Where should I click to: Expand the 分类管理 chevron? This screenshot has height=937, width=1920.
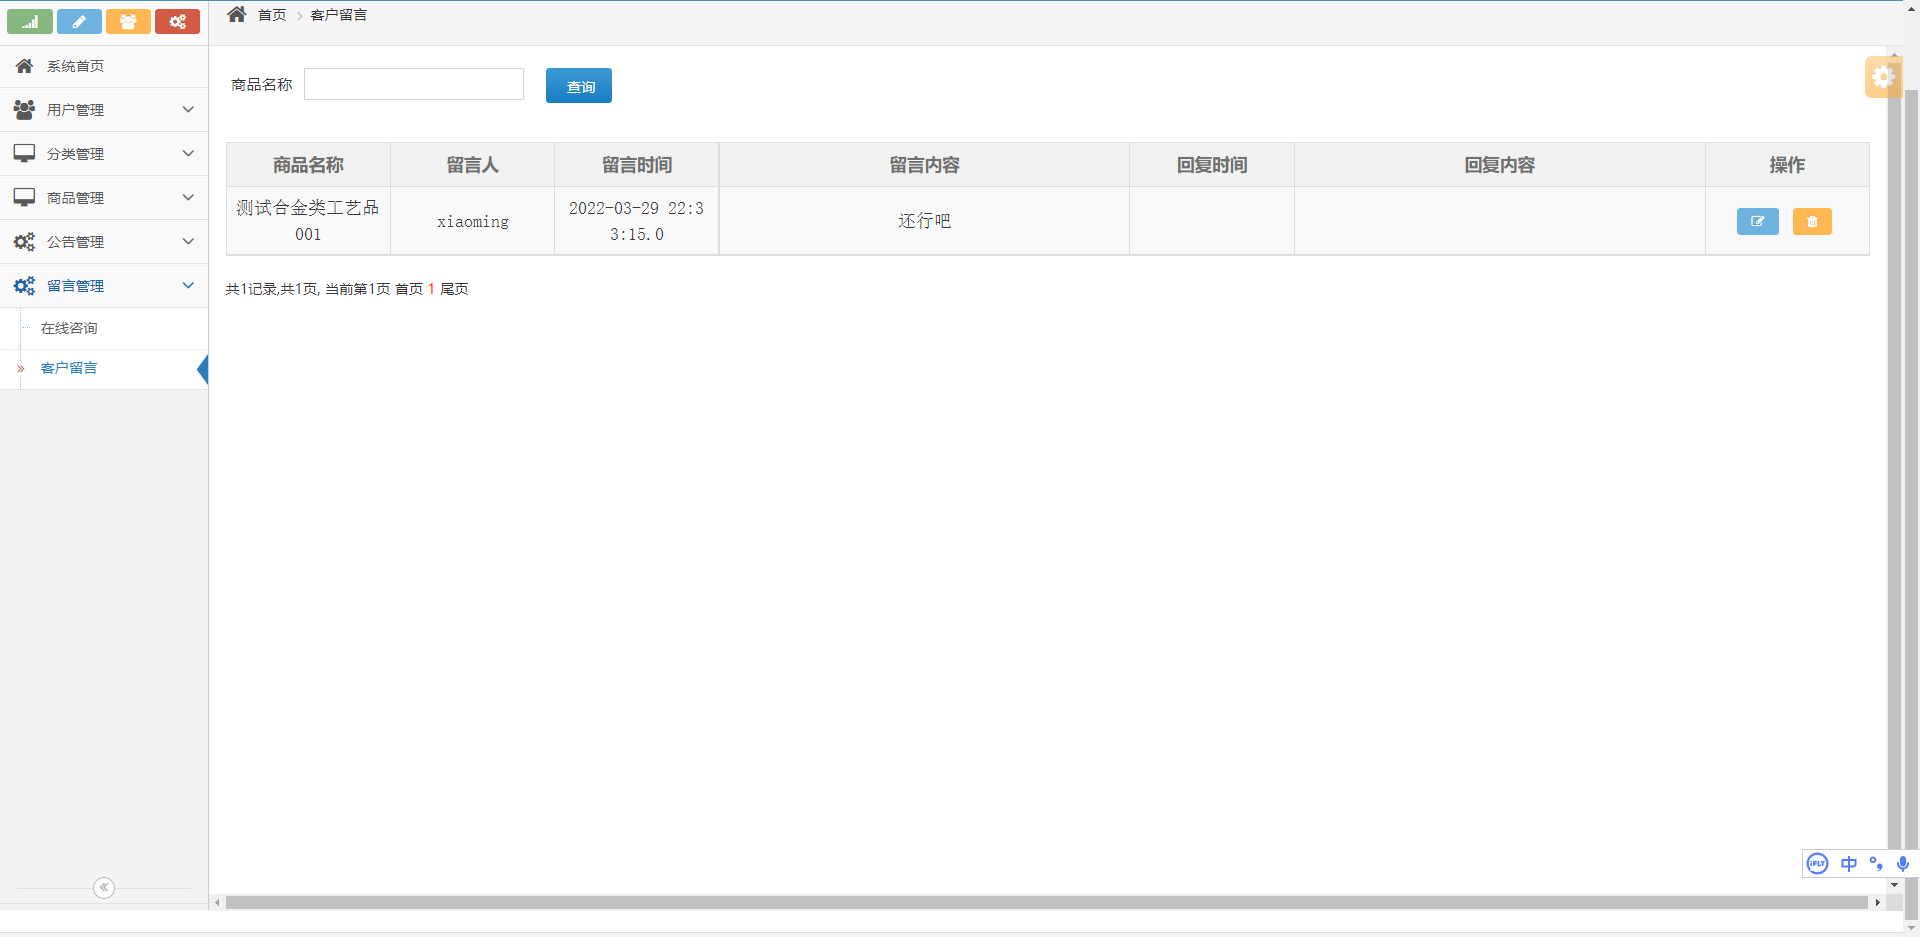point(188,154)
